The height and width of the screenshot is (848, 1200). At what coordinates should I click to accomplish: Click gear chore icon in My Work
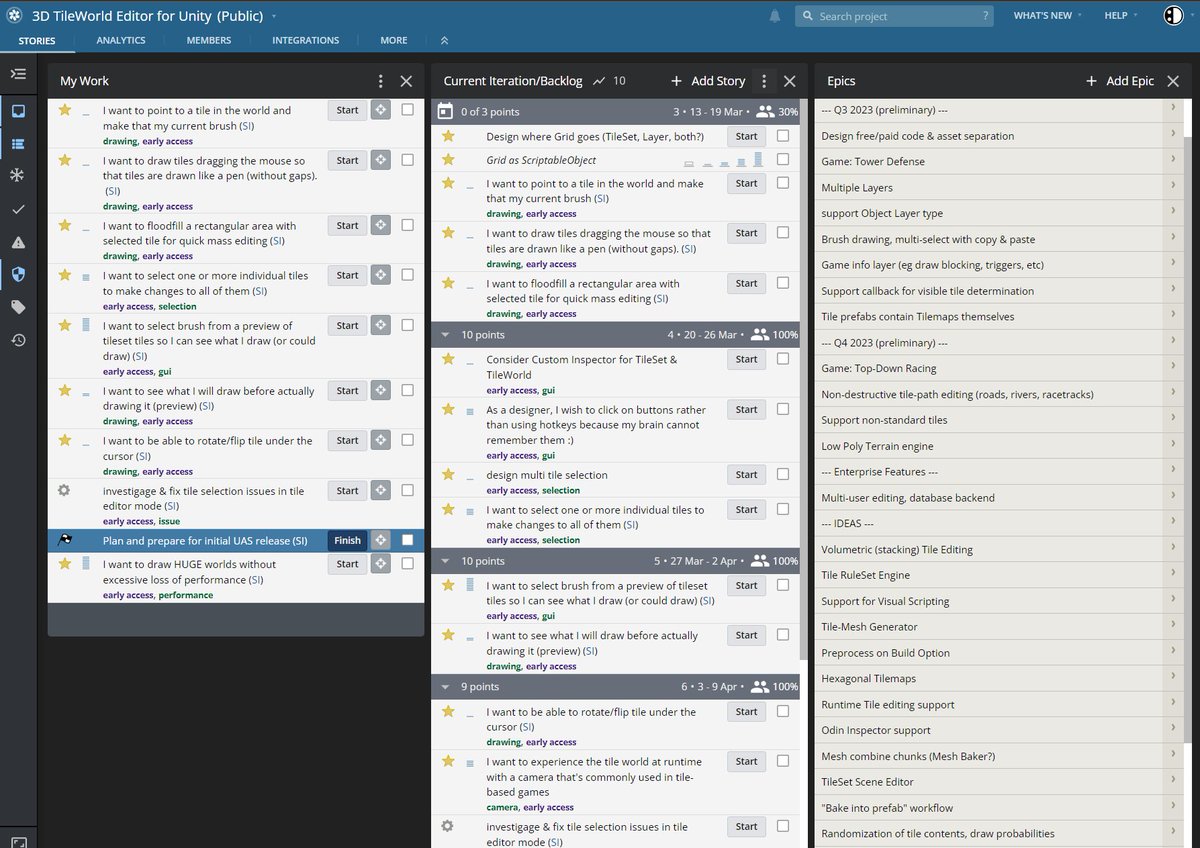pos(64,491)
